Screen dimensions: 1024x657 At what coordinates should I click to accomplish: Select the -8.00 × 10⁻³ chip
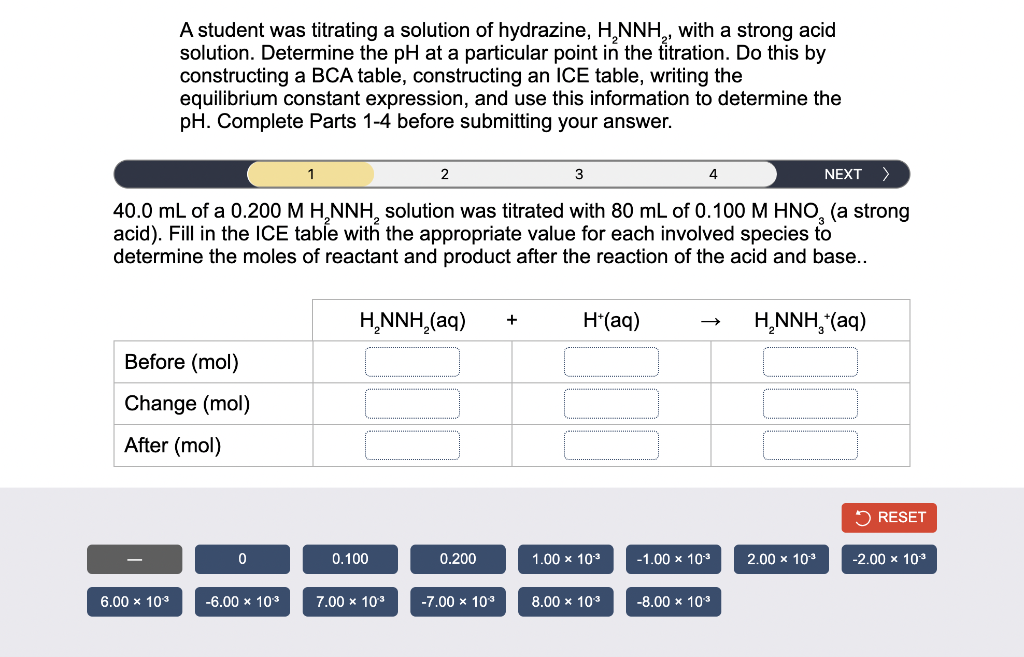tap(673, 601)
